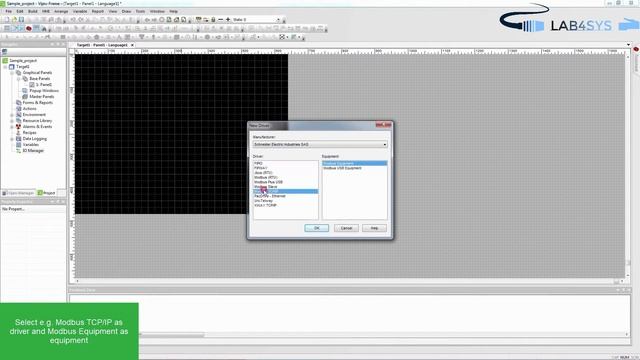Click the Variables icon in navigator
The image size is (640, 360).
(18, 144)
